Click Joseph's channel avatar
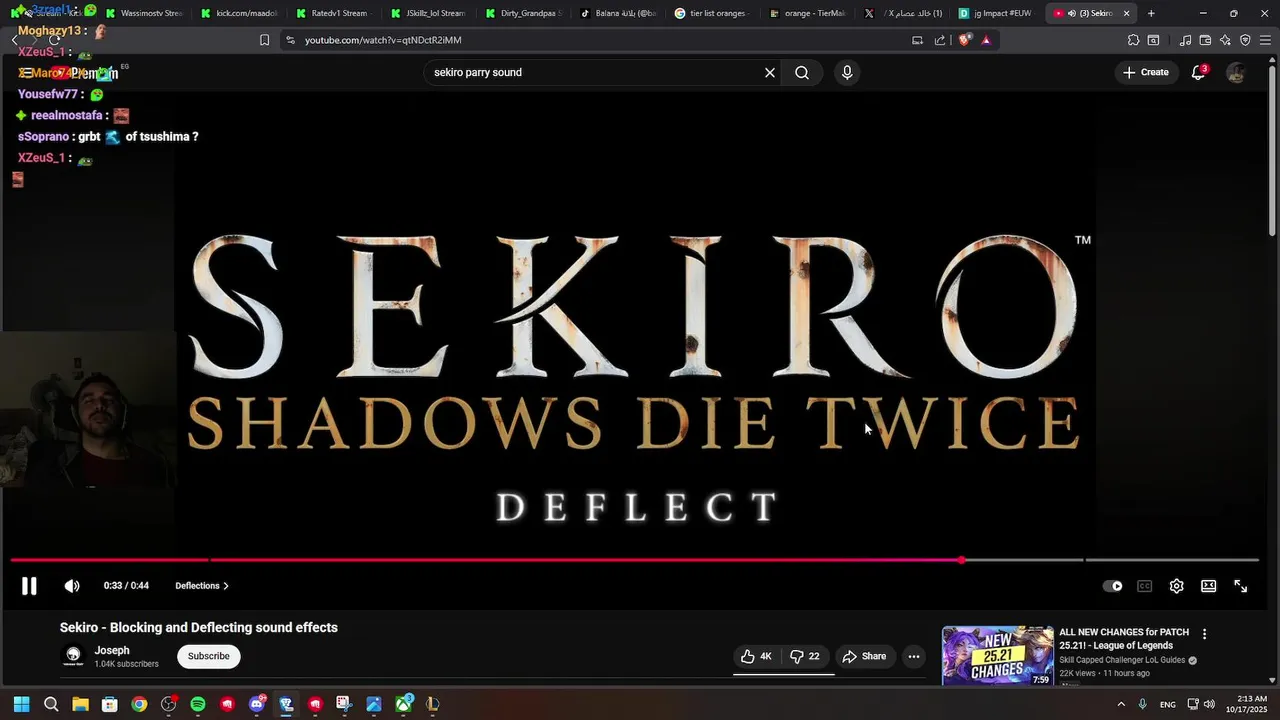1280x720 pixels. 73,656
